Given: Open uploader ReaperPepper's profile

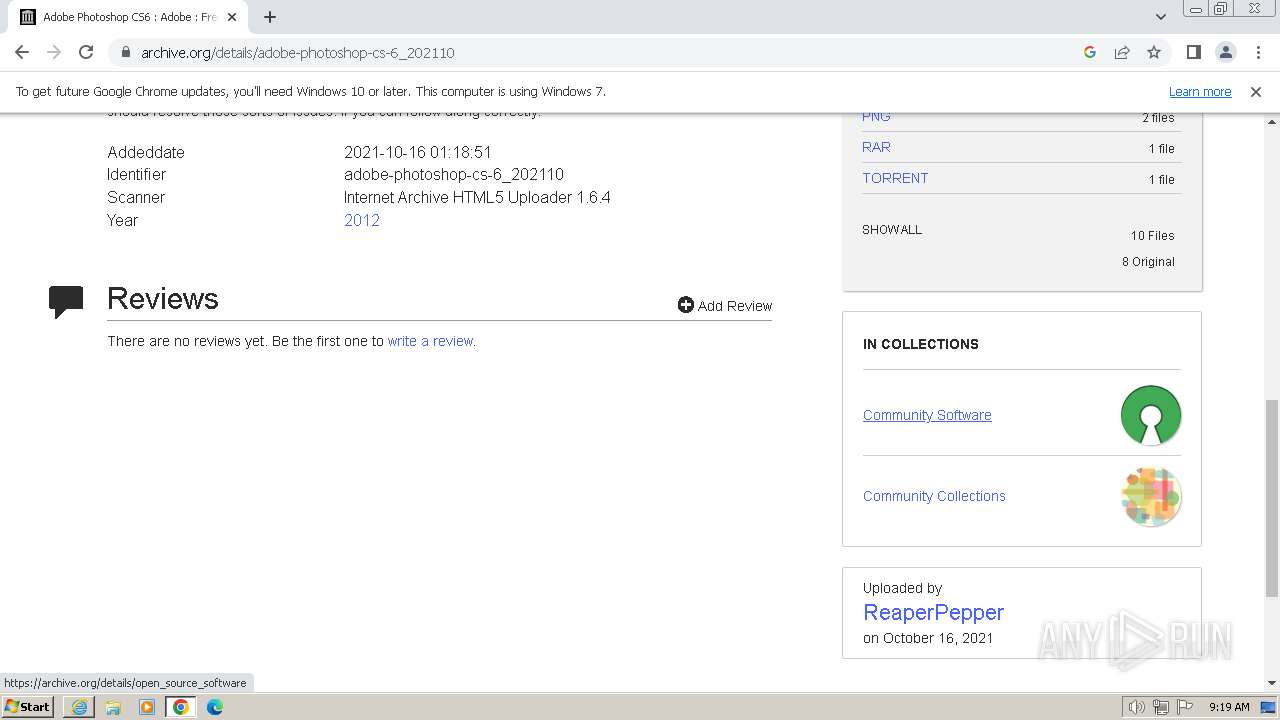Looking at the screenshot, I should [x=933, y=612].
